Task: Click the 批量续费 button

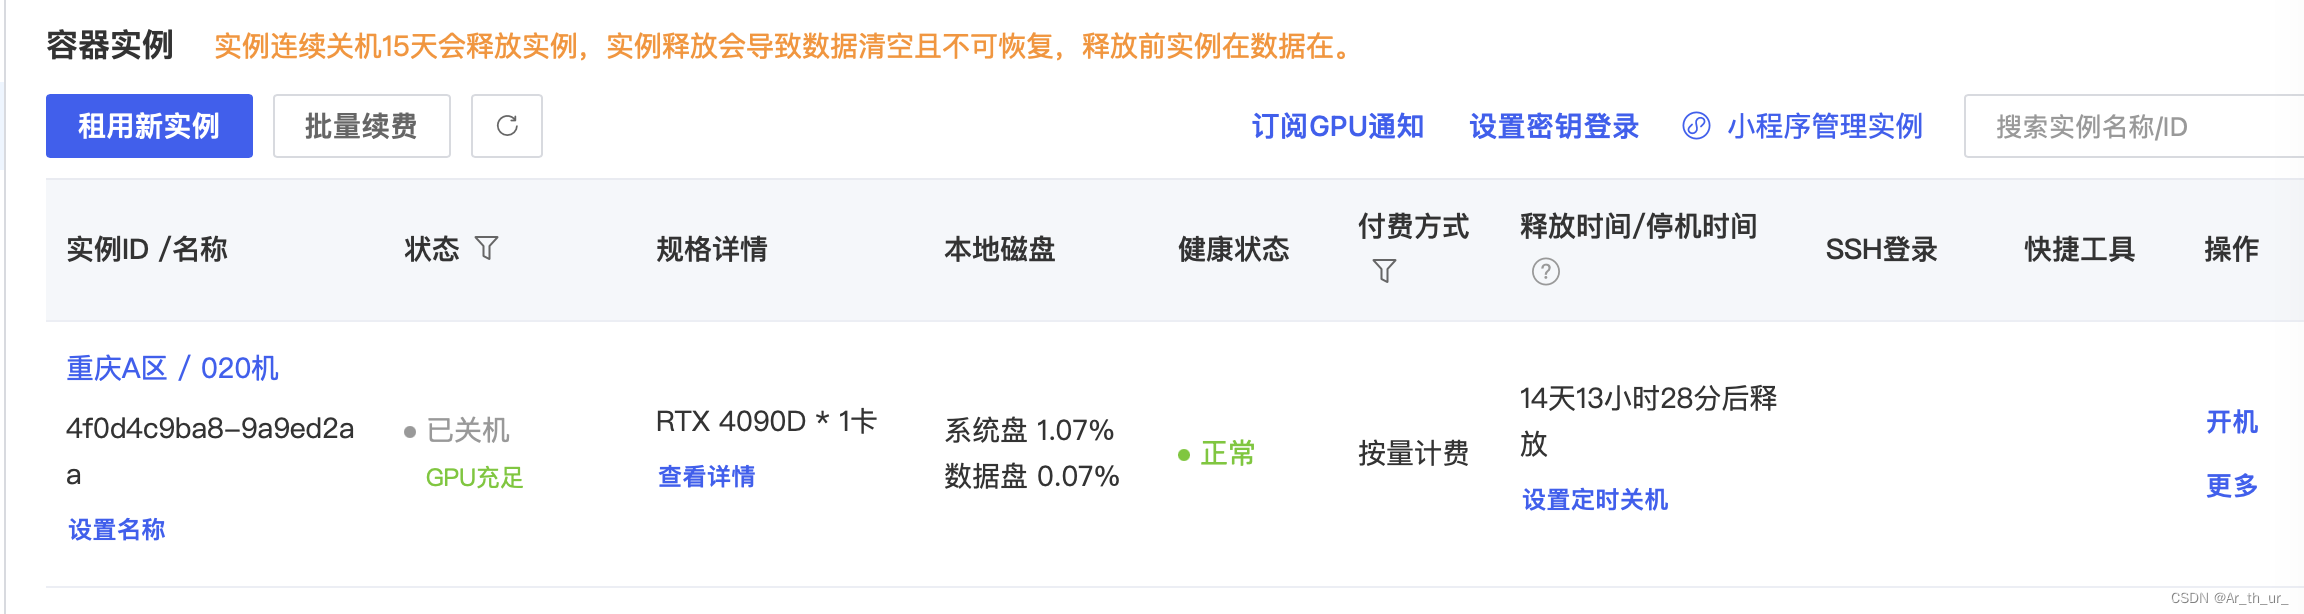Action: tap(361, 126)
